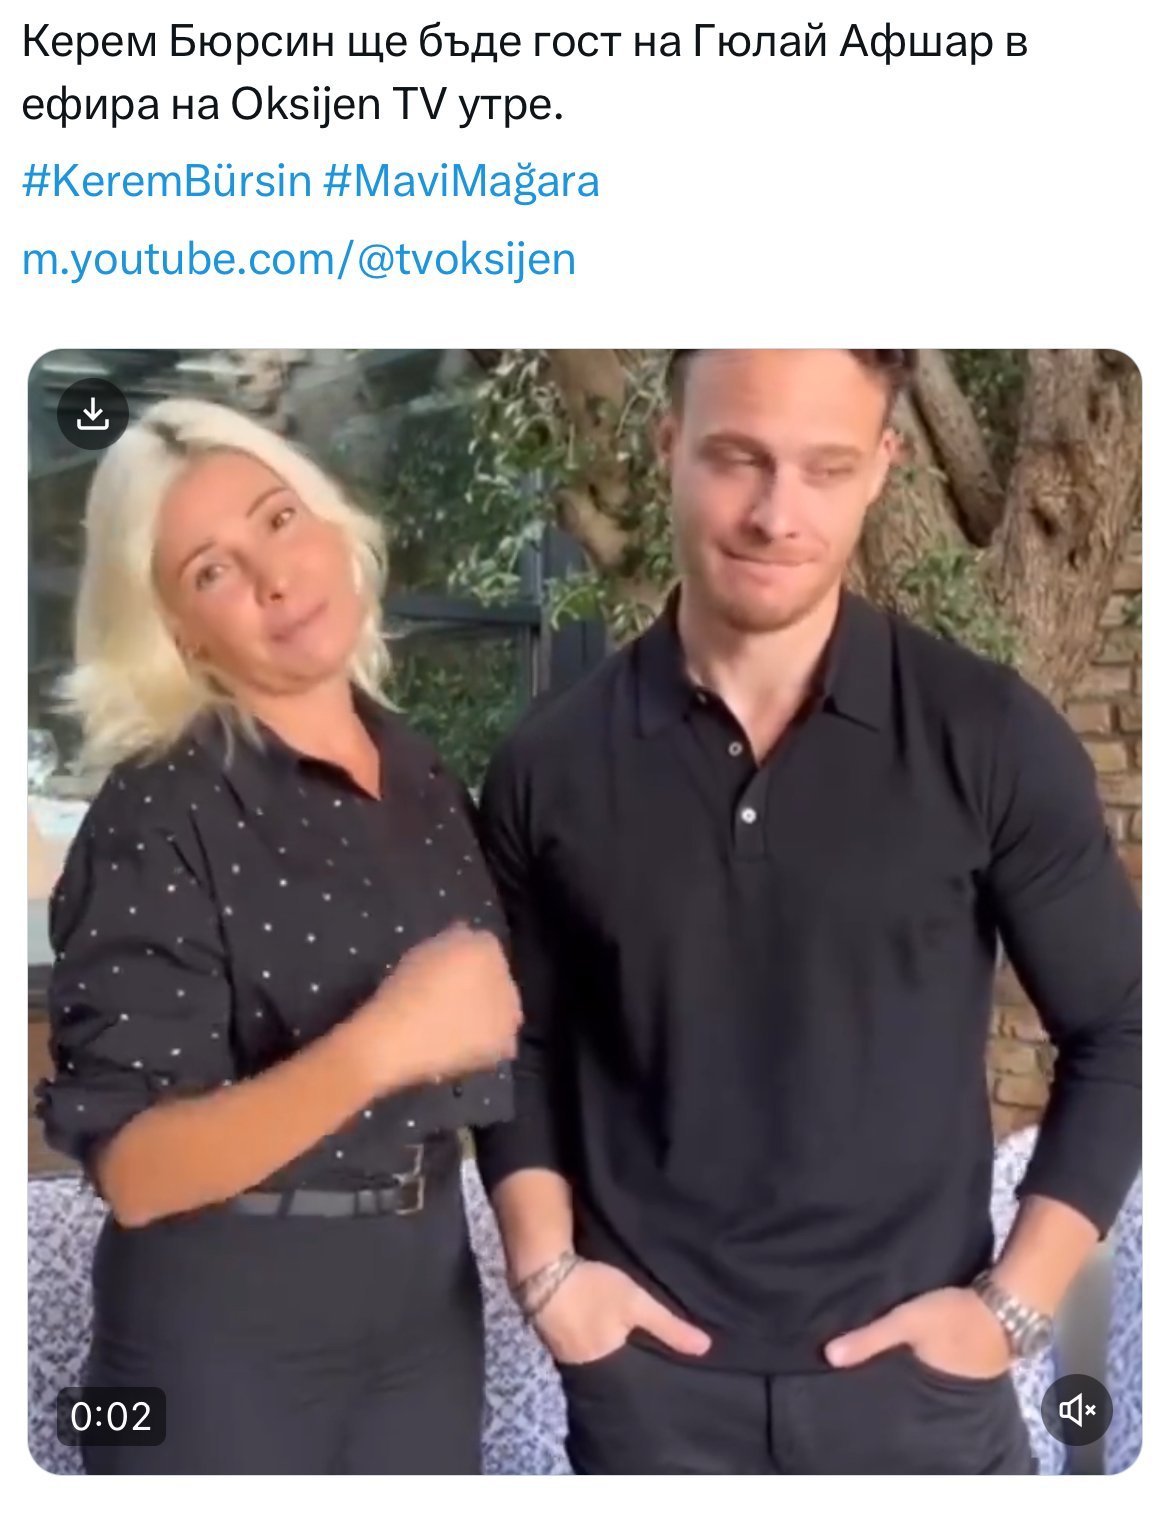Open the m.youtube.com/@tvoksijen link
Screen dimensions: 1170x1520
(x=299, y=260)
